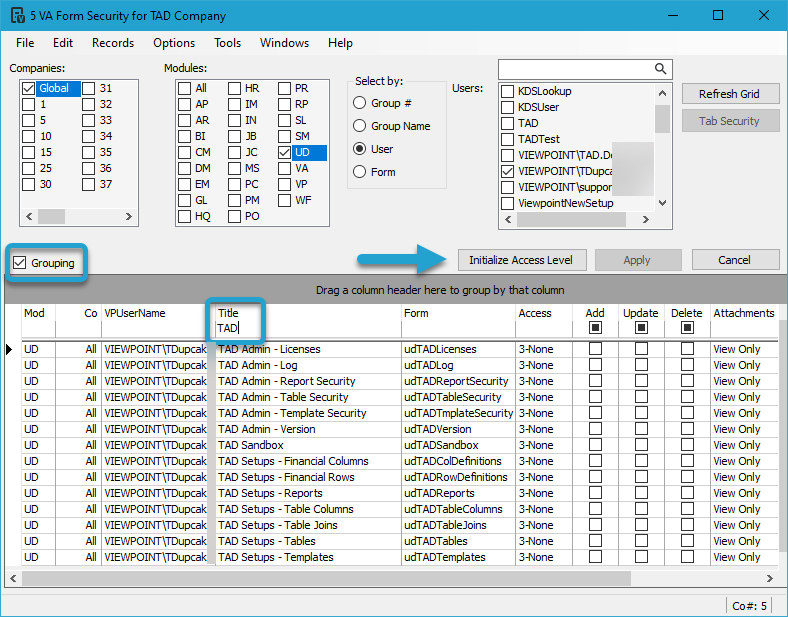Click the Initialize Access Level button
This screenshot has height=617, width=788.
coord(522,260)
